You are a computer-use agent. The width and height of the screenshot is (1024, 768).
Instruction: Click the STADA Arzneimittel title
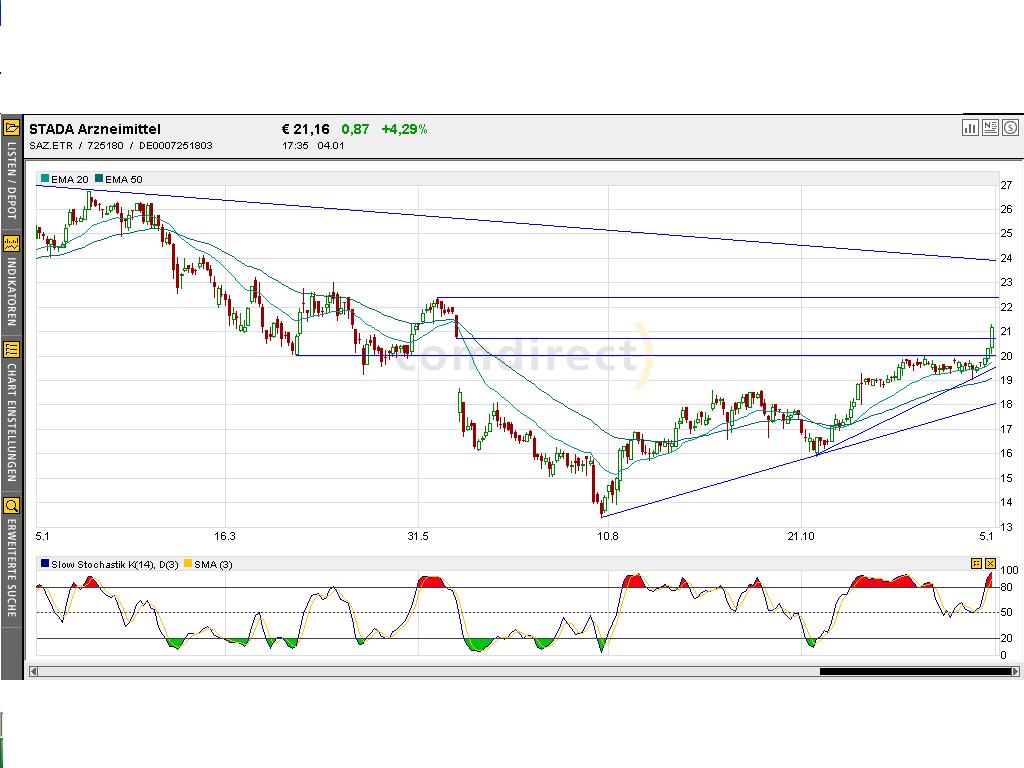95,129
